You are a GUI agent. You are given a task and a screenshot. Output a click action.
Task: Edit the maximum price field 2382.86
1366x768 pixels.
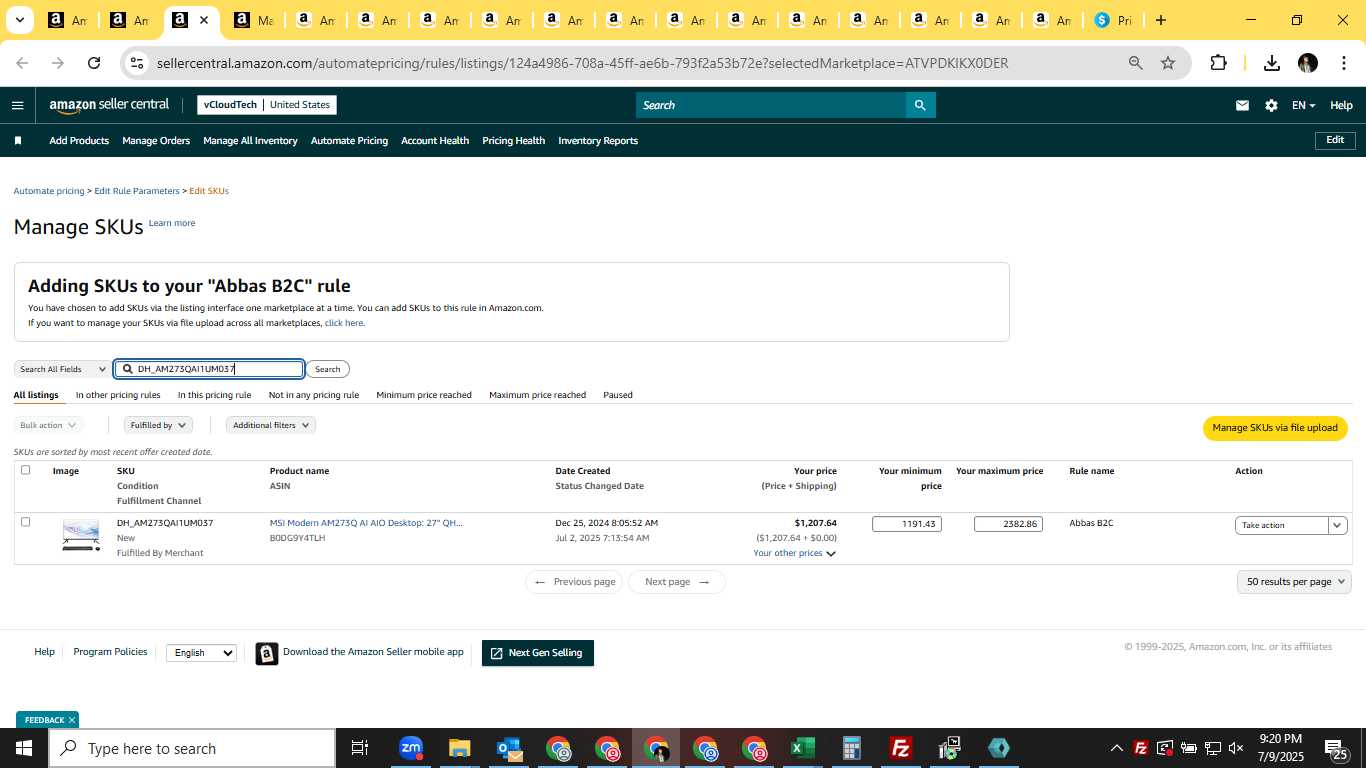click(x=1008, y=524)
